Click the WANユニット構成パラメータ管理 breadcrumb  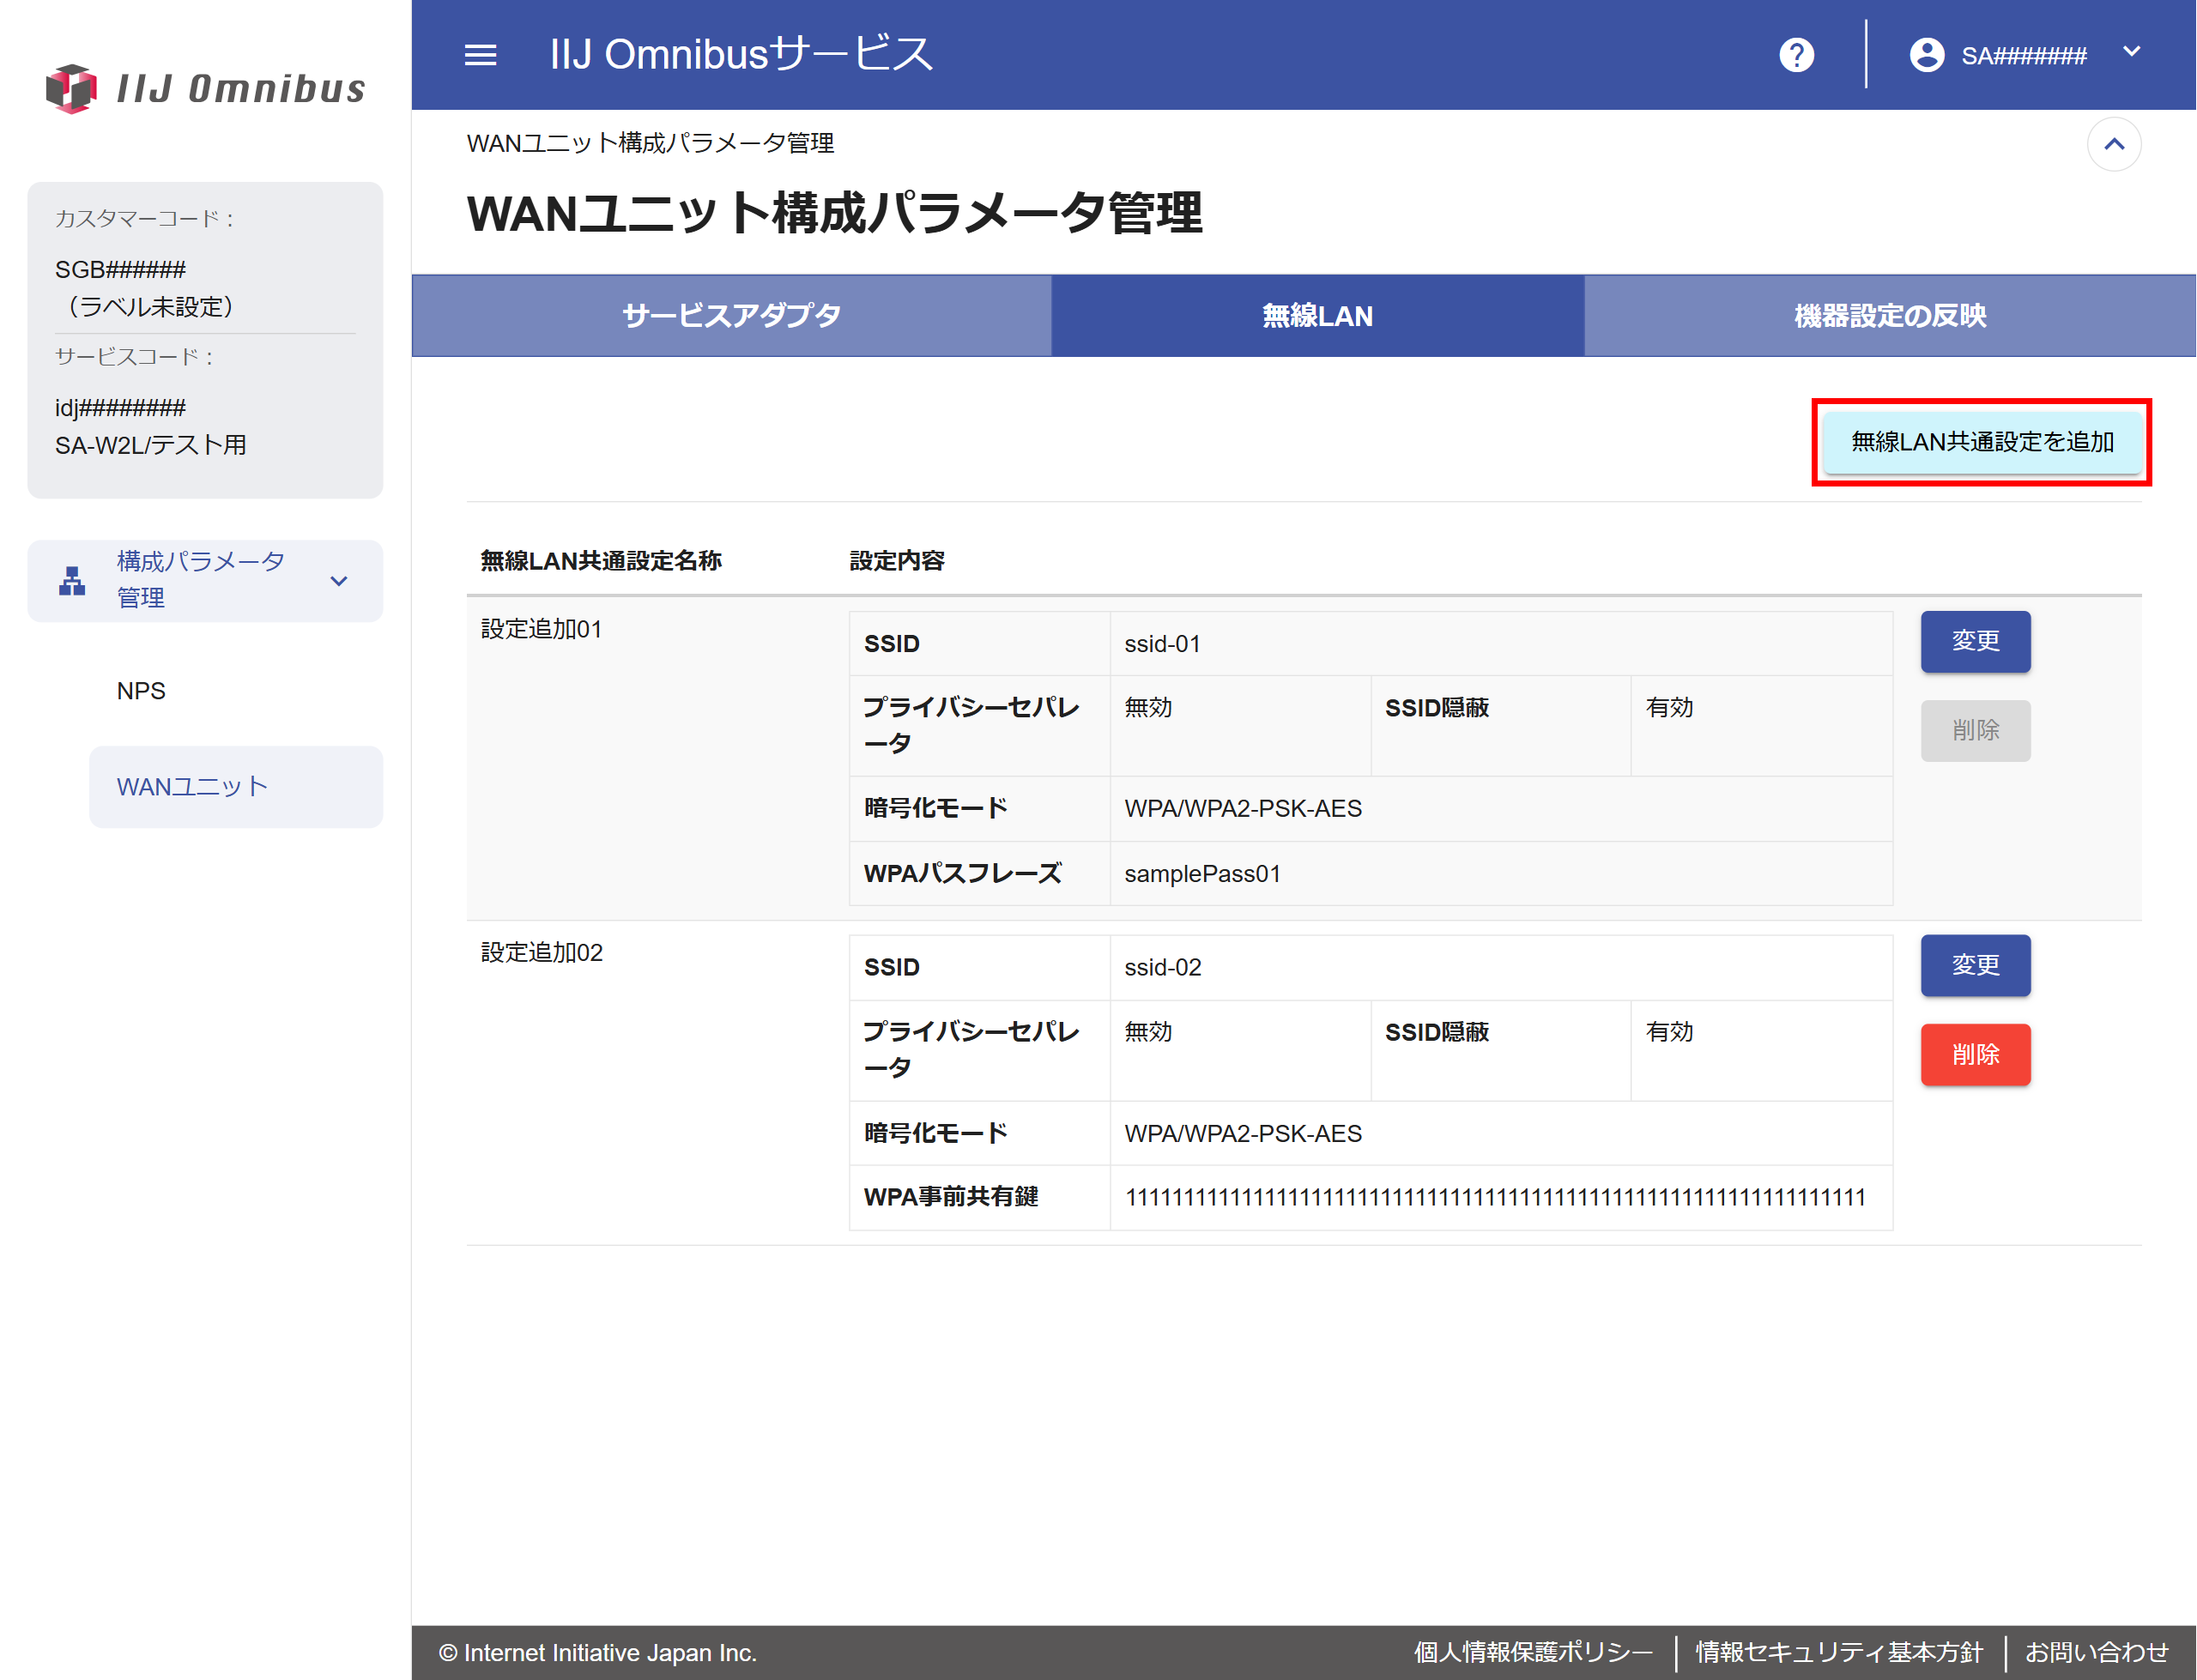tap(650, 143)
